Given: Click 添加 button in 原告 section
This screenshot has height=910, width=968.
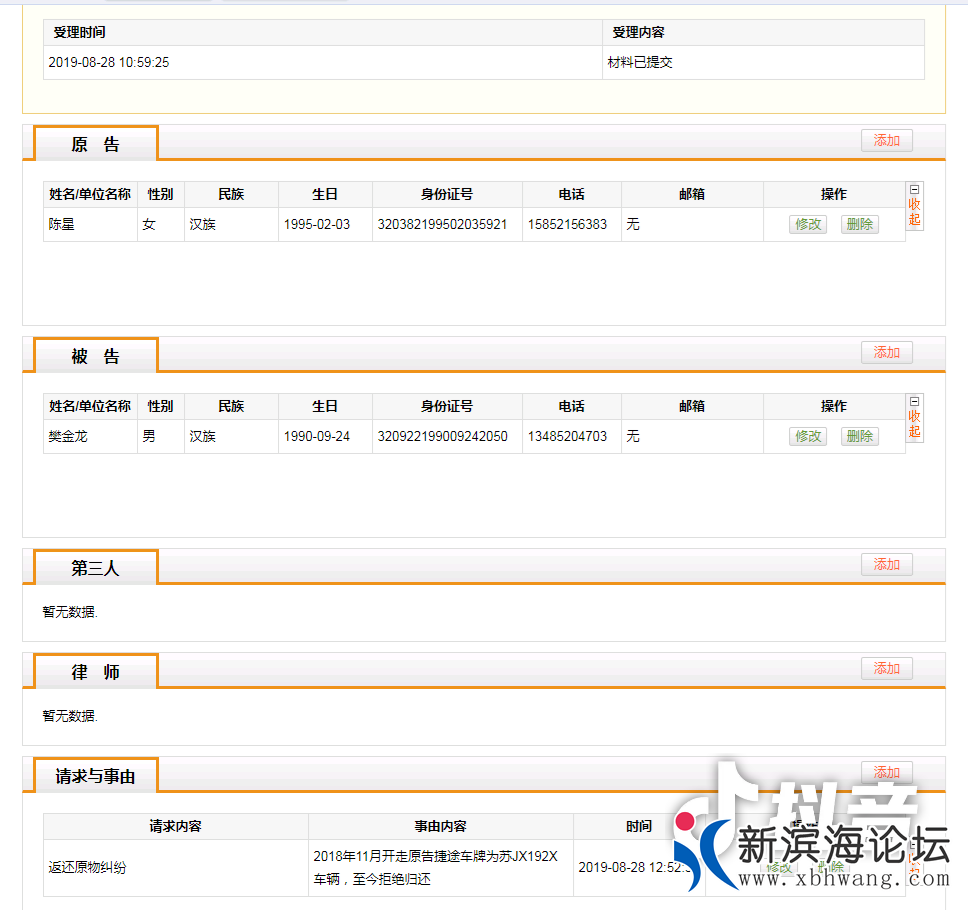Looking at the screenshot, I should click(887, 140).
